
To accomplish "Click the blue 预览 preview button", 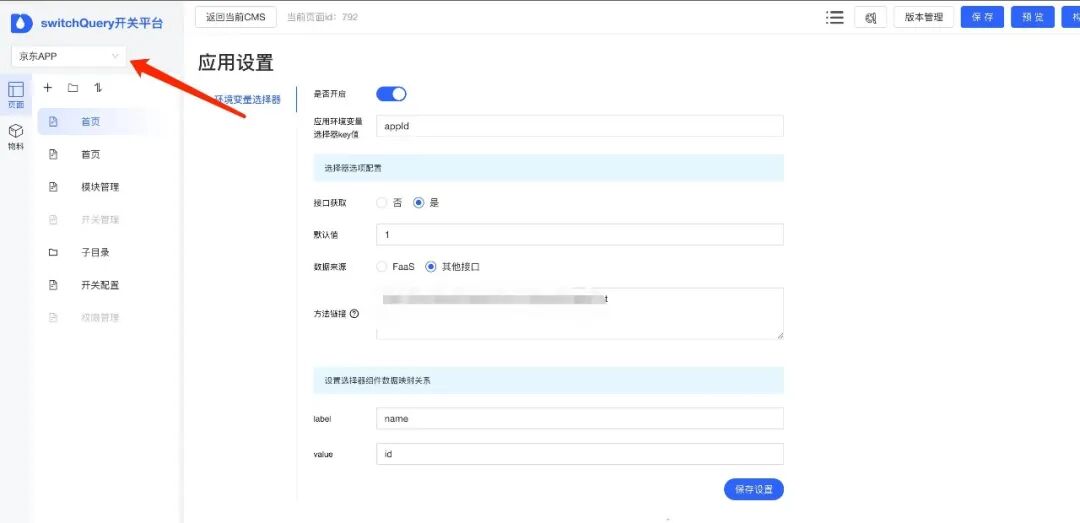I will point(1032,17).
